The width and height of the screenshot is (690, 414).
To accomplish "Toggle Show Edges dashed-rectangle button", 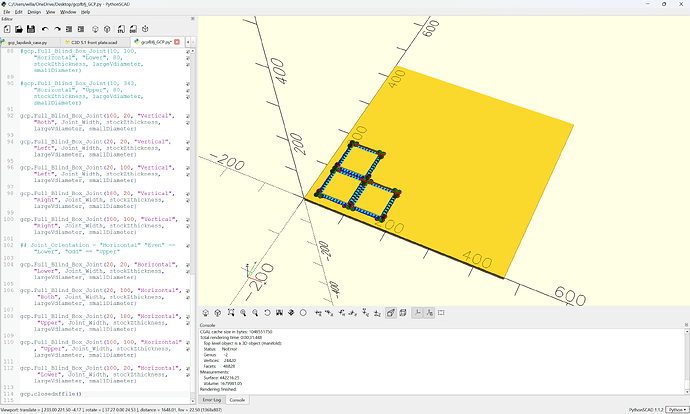I will (441, 313).
